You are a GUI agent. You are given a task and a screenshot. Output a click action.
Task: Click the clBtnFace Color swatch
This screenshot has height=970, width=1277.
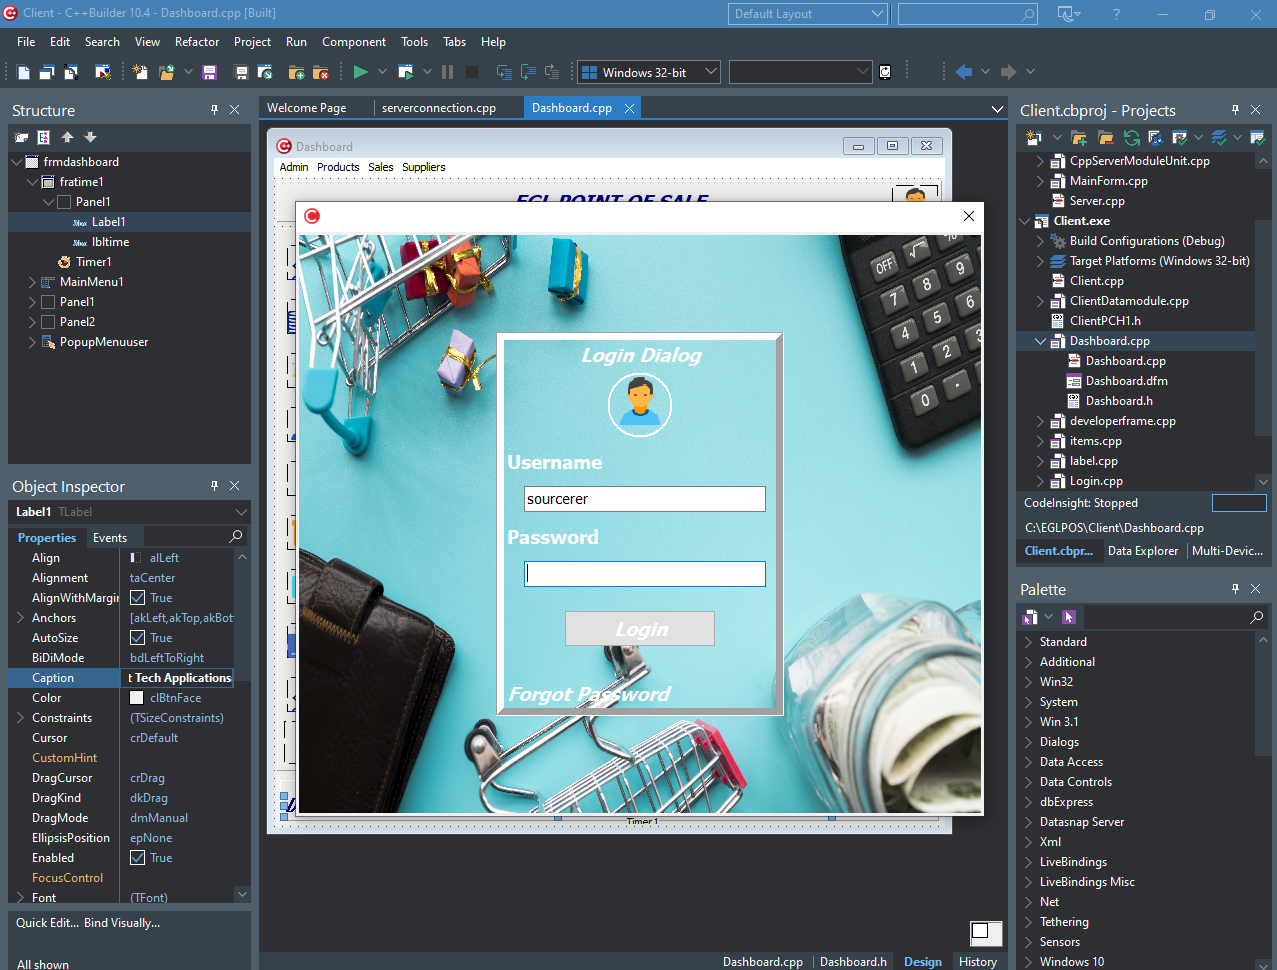click(137, 698)
